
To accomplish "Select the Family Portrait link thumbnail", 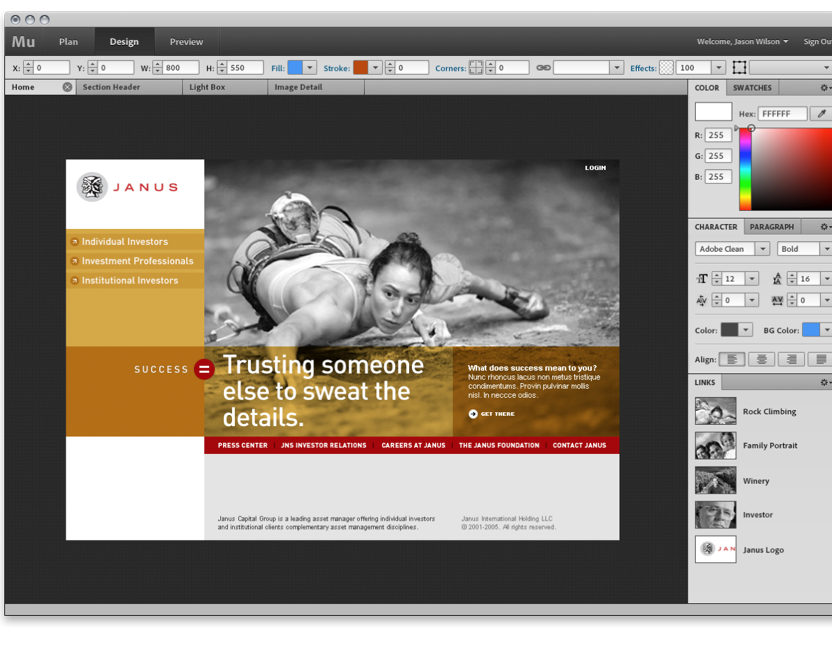I will point(715,445).
